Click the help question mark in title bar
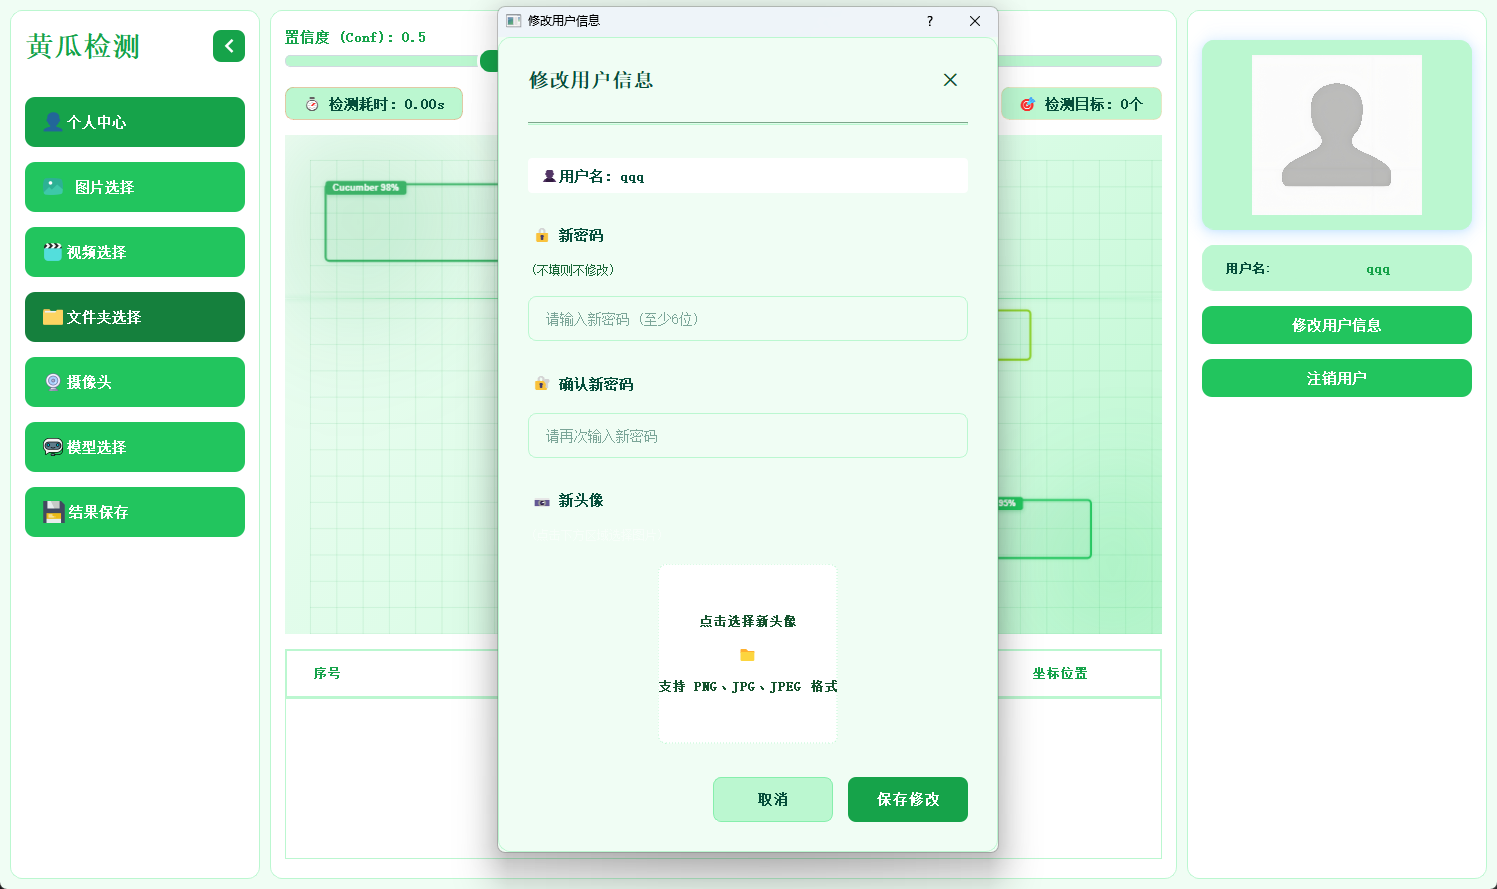Viewport: 1497px width, 889px height. coord(930,21)
